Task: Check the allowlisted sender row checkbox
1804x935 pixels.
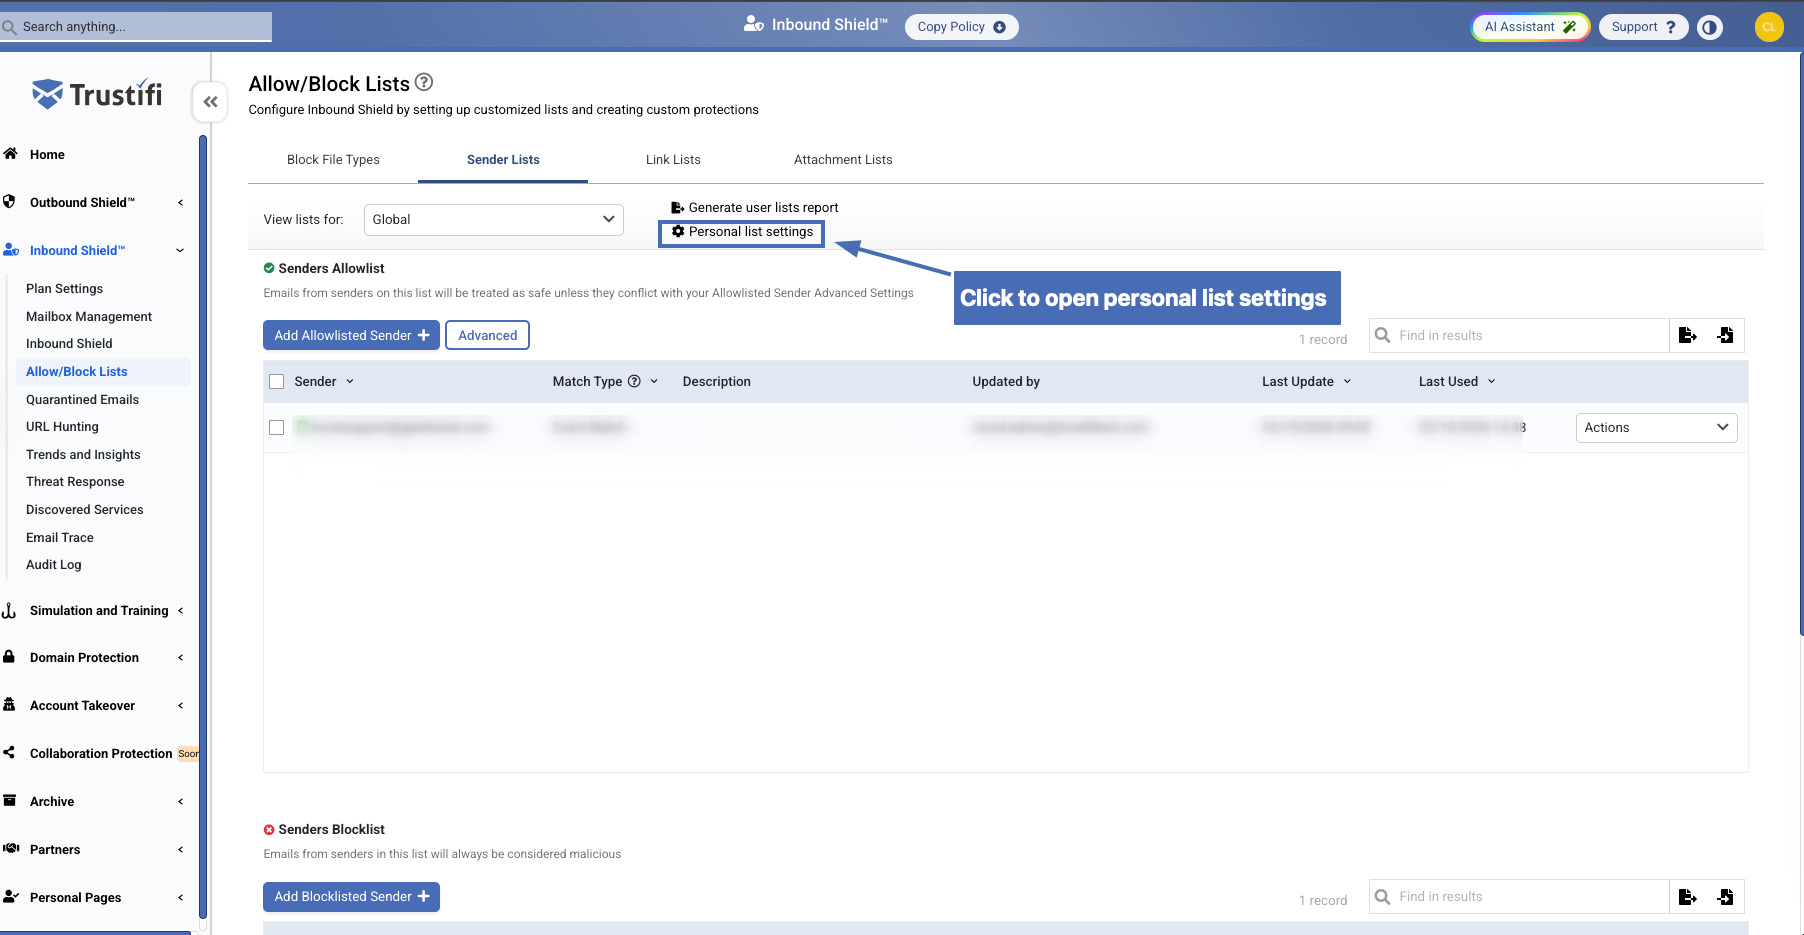Action: (277, 427)
